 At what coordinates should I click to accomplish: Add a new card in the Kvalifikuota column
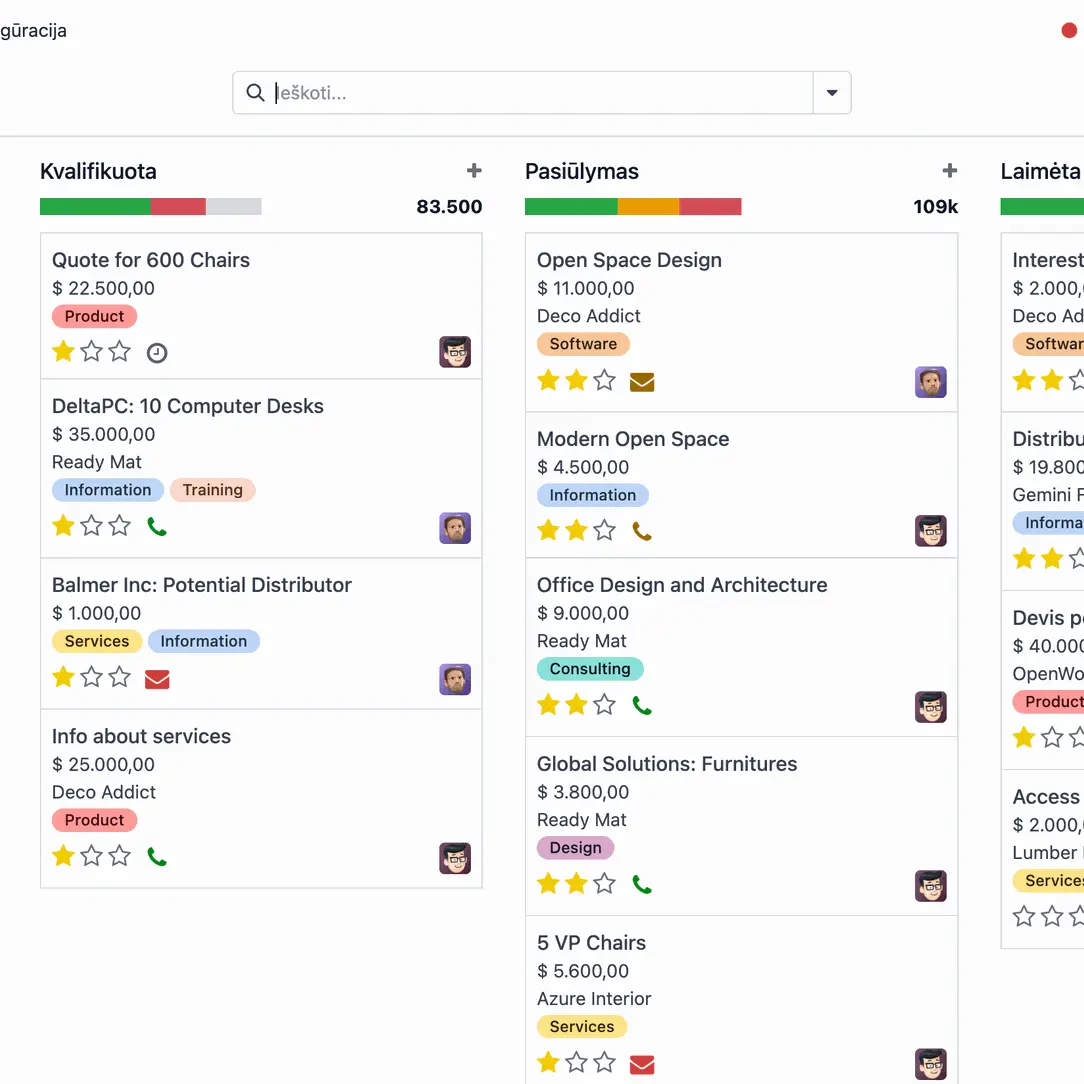pyautogui.click(x=474, y=171)
